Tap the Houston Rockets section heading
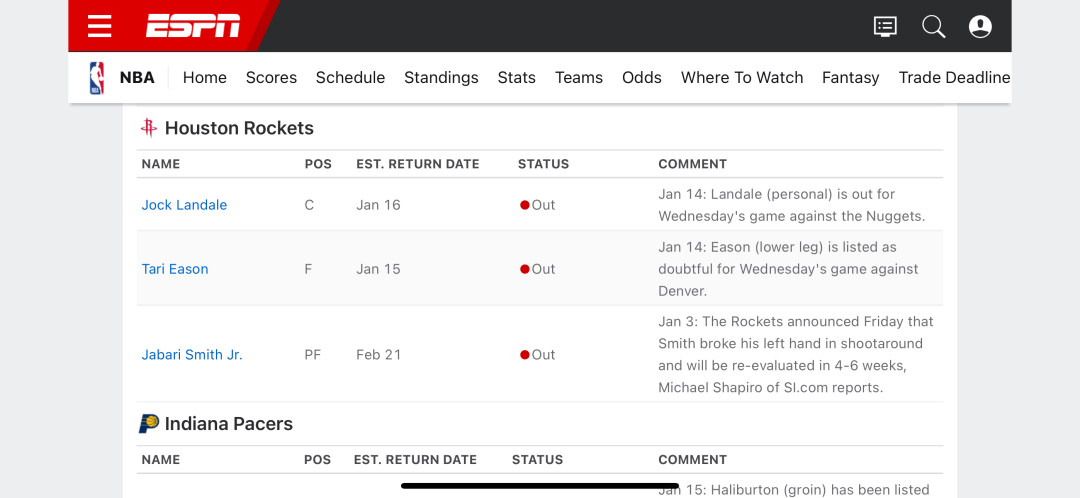The image size is (1080, 498). click(x=239, y=128)
